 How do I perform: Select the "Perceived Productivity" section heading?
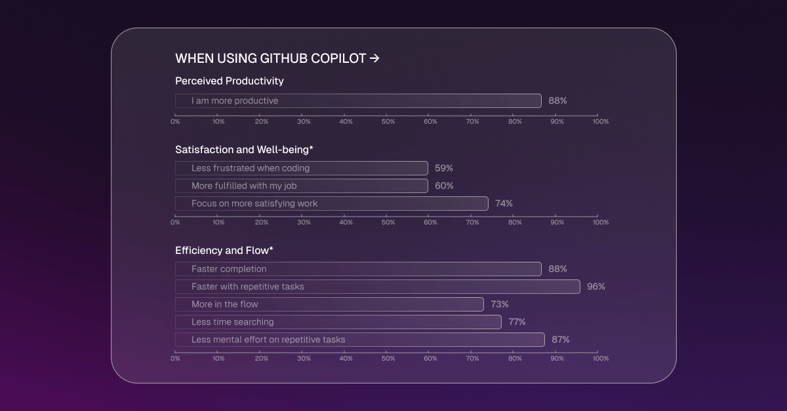[x=229, y=81]
